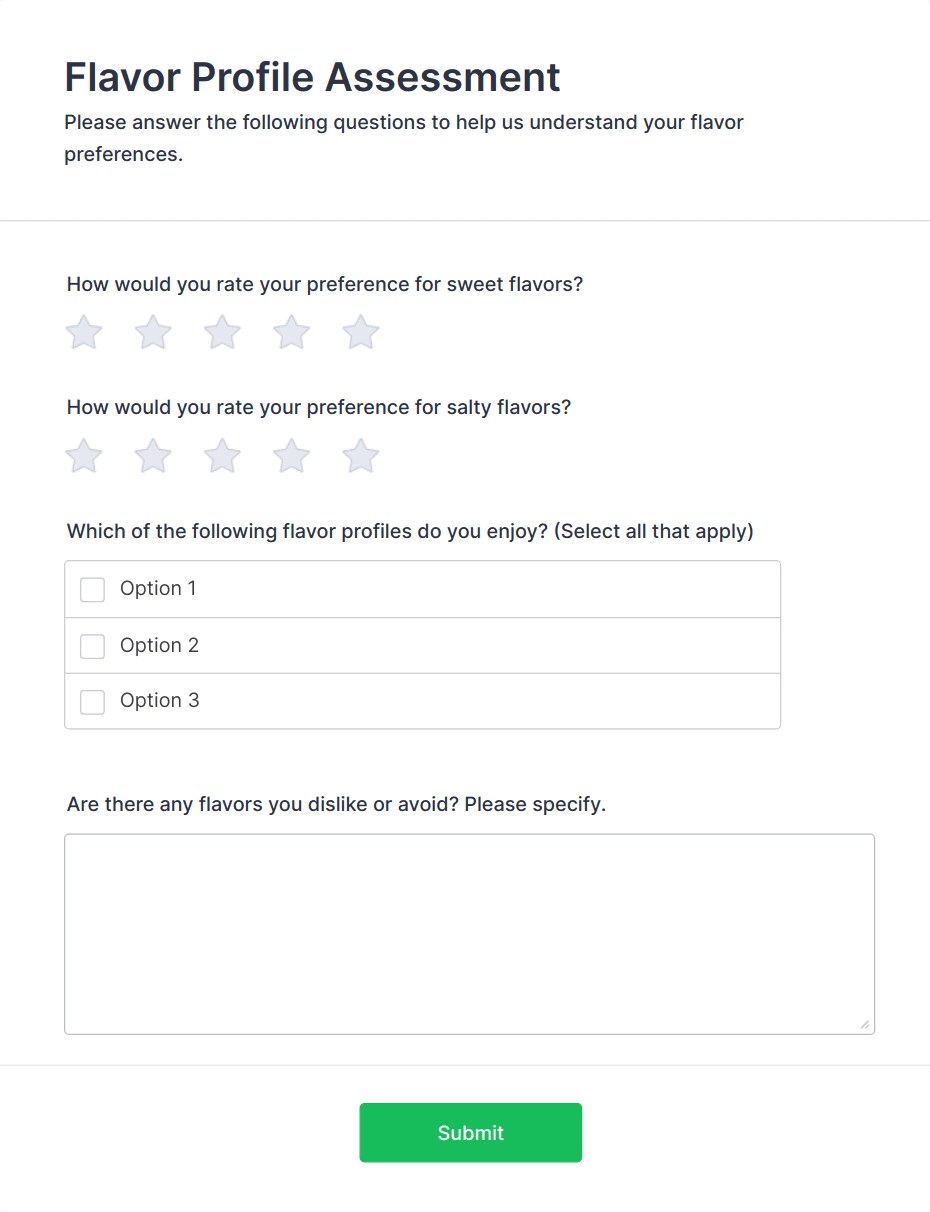This screenshot has height=1212, width=930.
Task: Click fifth star for sweet flavors
Action: (361, 333)
